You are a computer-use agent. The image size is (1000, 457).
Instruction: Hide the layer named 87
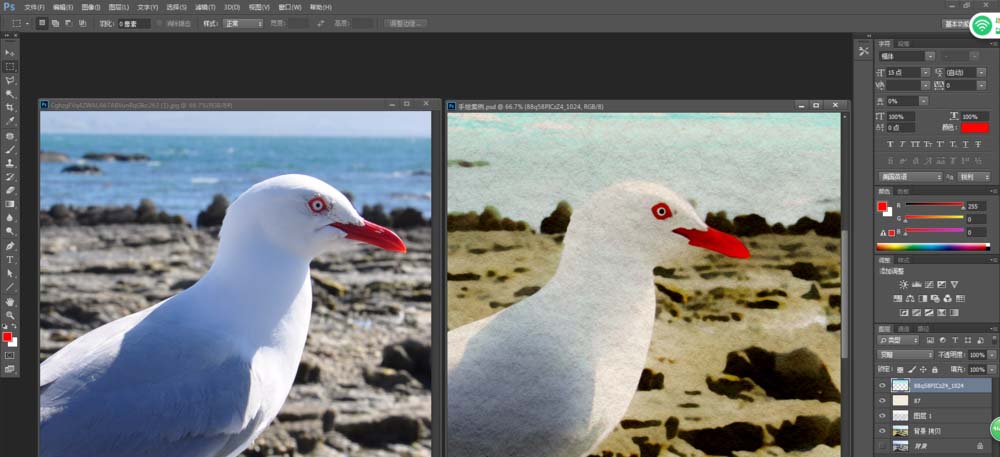click(x=882, y=400)
